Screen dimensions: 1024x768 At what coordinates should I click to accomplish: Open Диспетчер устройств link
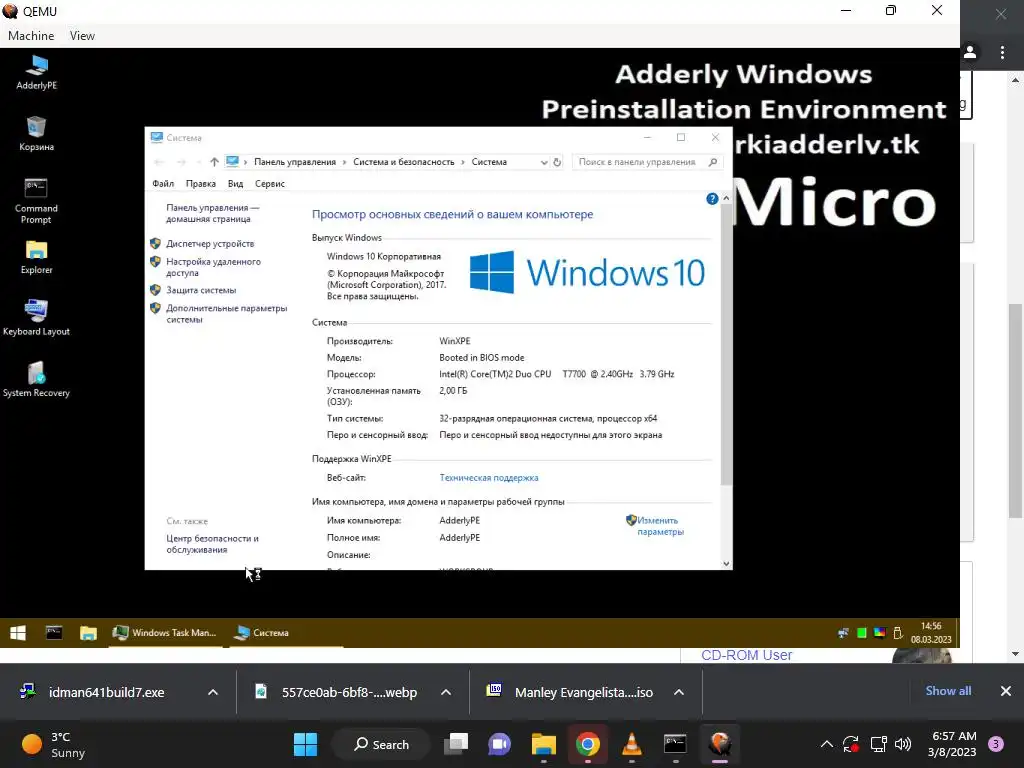coord(210,244)
